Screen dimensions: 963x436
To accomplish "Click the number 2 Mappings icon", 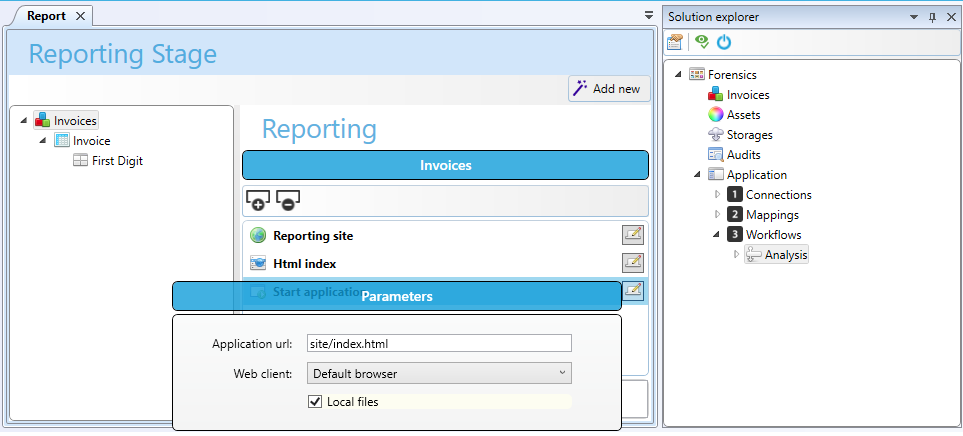I will 735,214.
